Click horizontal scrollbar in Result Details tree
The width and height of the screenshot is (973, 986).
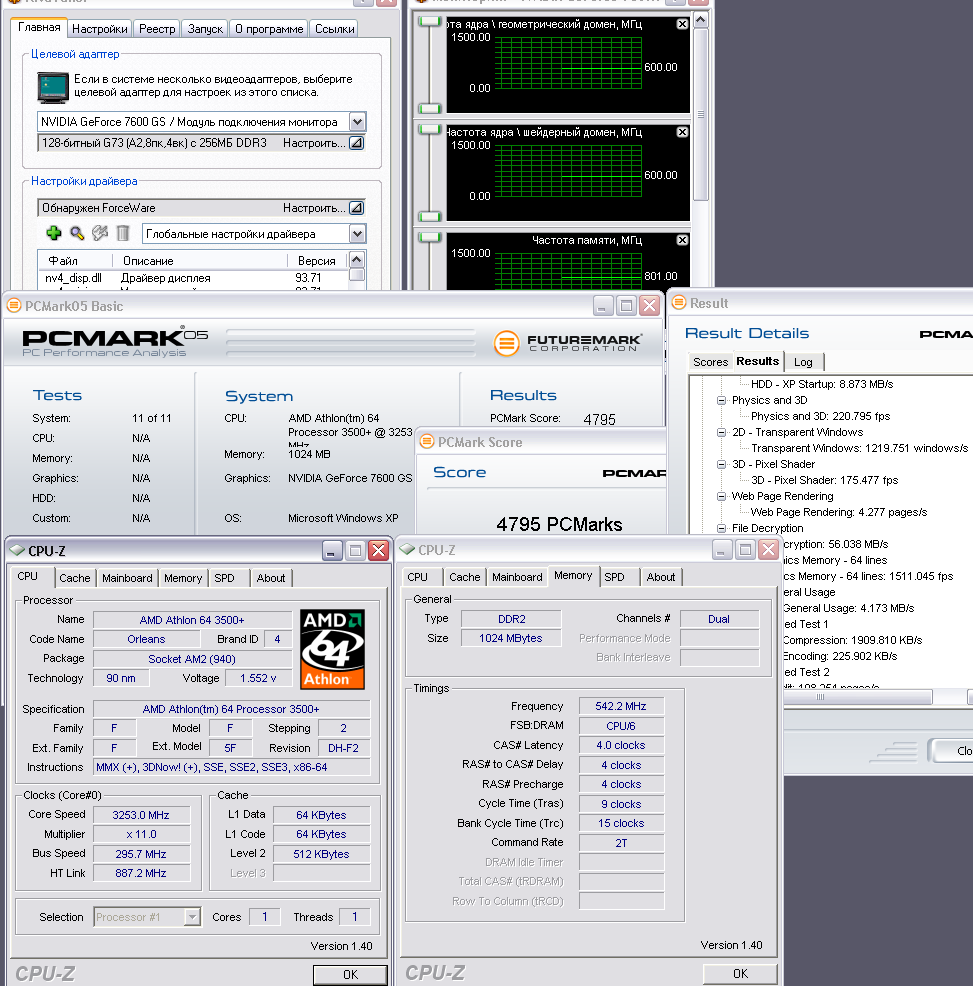pos(858,697)
